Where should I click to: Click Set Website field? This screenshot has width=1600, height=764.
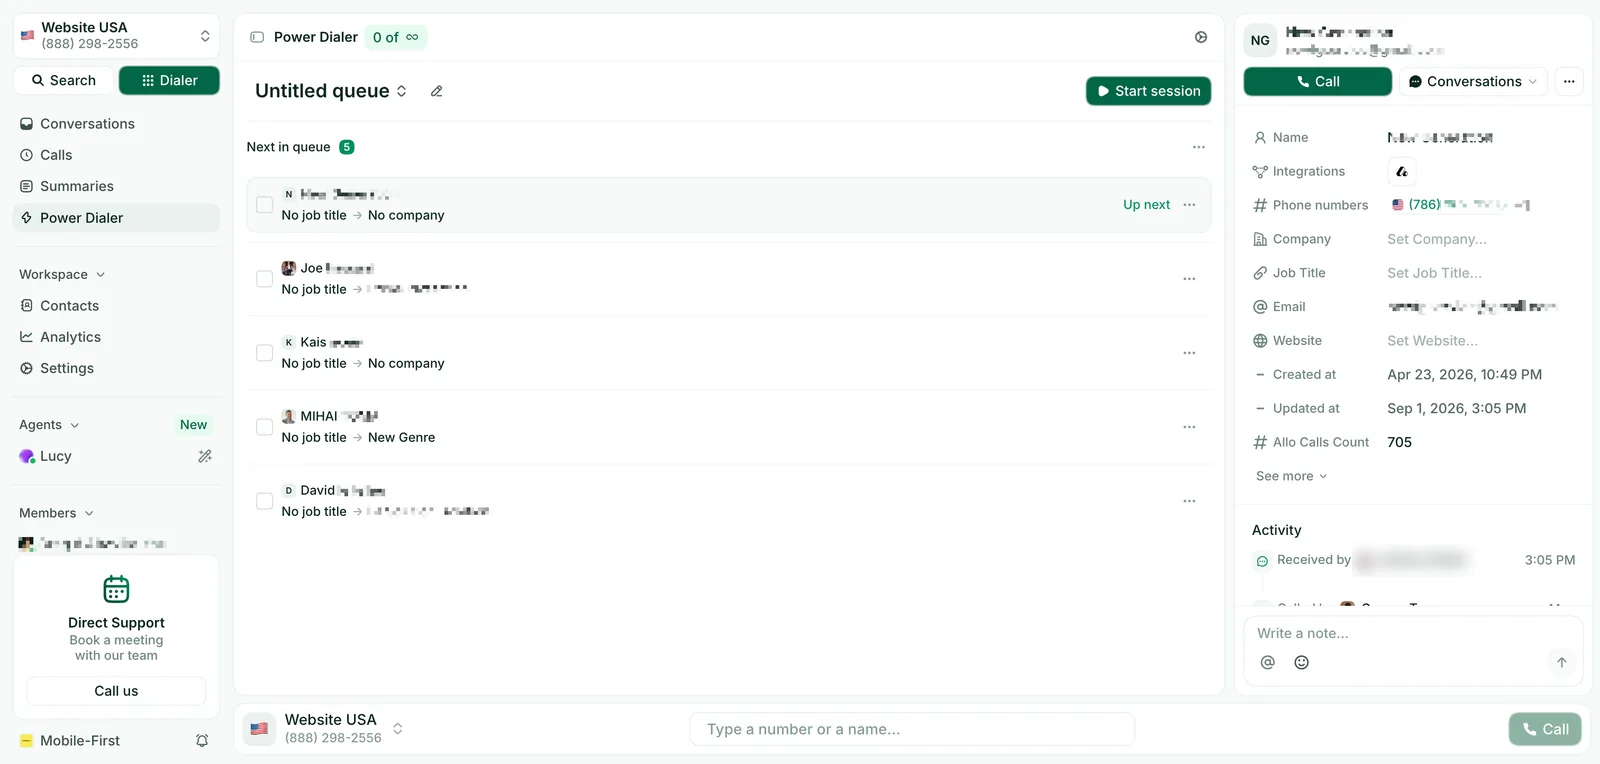(1432, 341)
